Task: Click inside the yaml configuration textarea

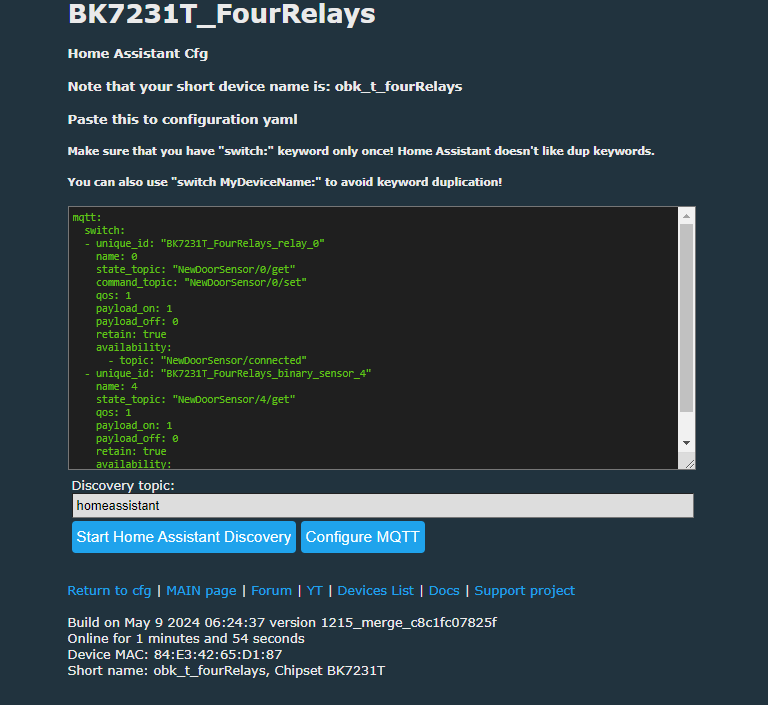Action: point(373,338)
